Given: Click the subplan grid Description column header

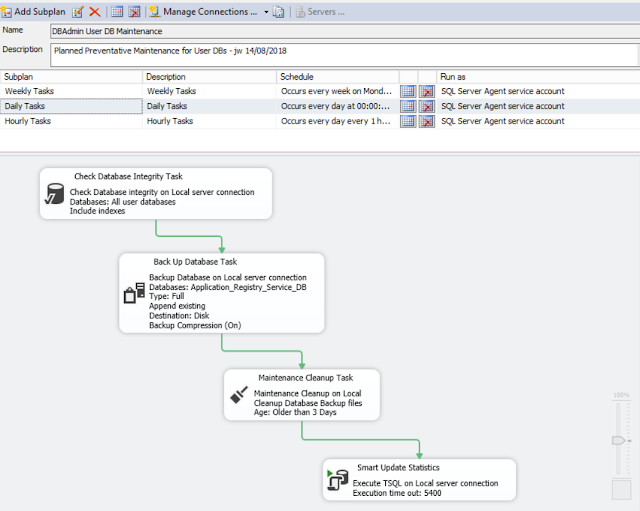Looking at the screenshot, I should [209, 77].
